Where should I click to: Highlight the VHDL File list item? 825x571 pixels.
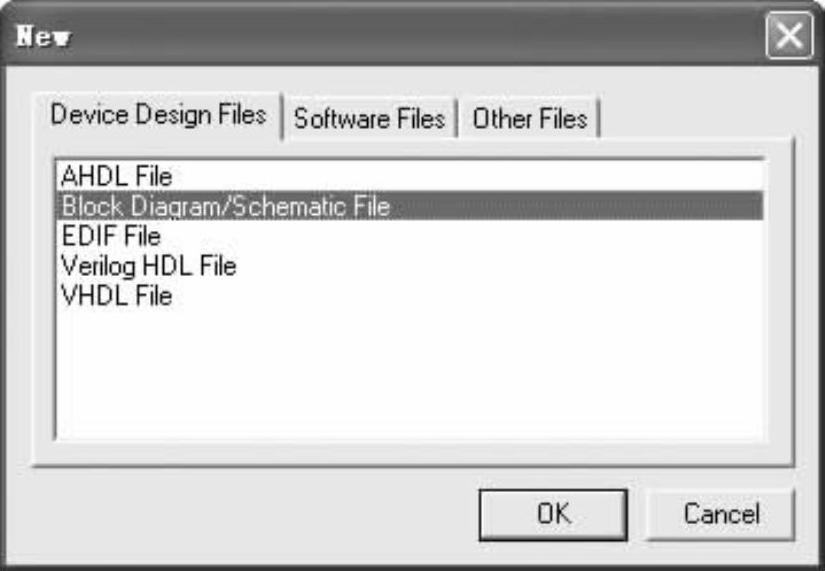[x=116, y=296]
